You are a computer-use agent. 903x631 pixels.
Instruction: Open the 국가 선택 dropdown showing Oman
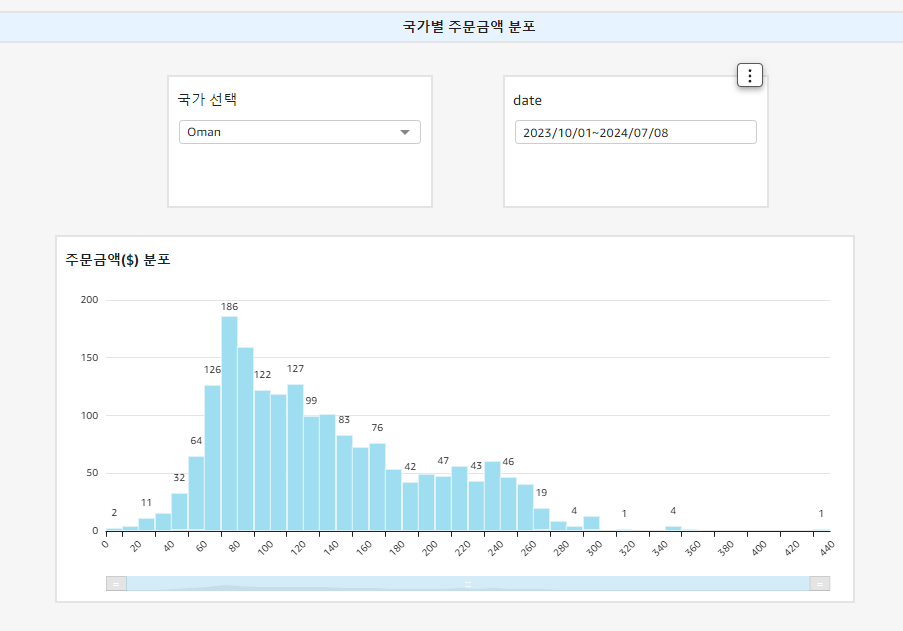pyautogui.click(x=299, y=132)
